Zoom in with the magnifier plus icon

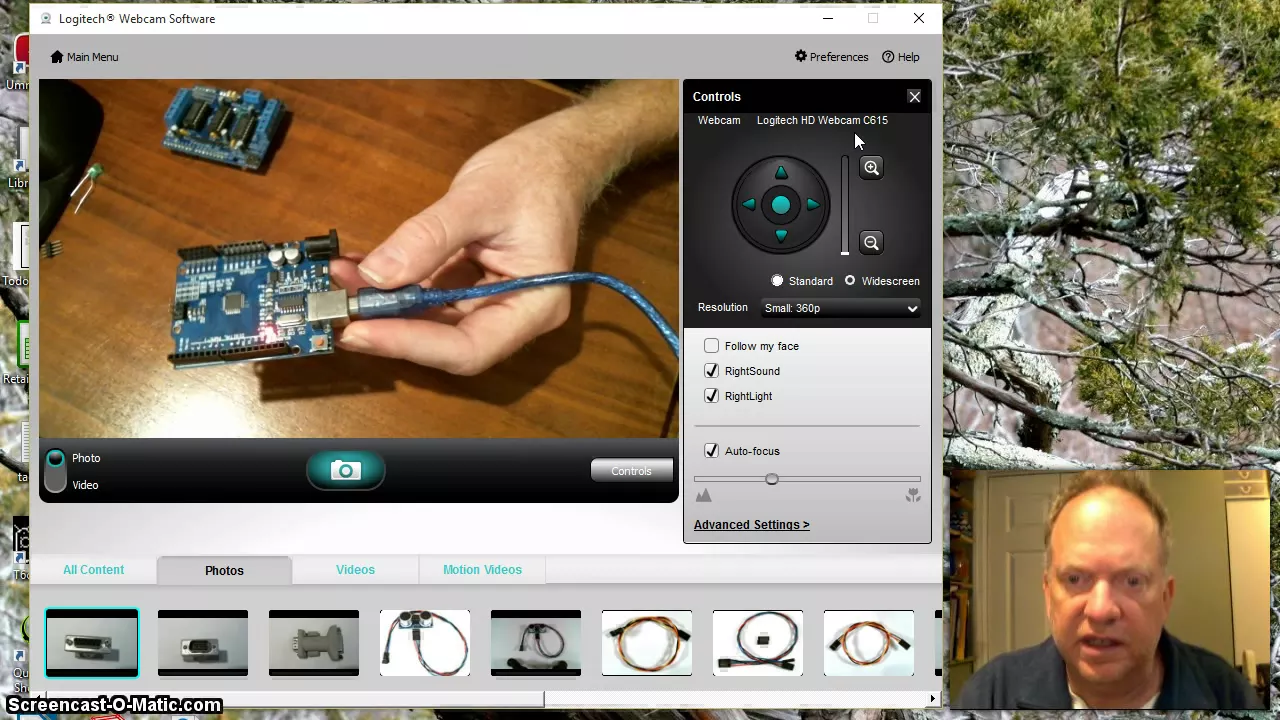(871, 168)
